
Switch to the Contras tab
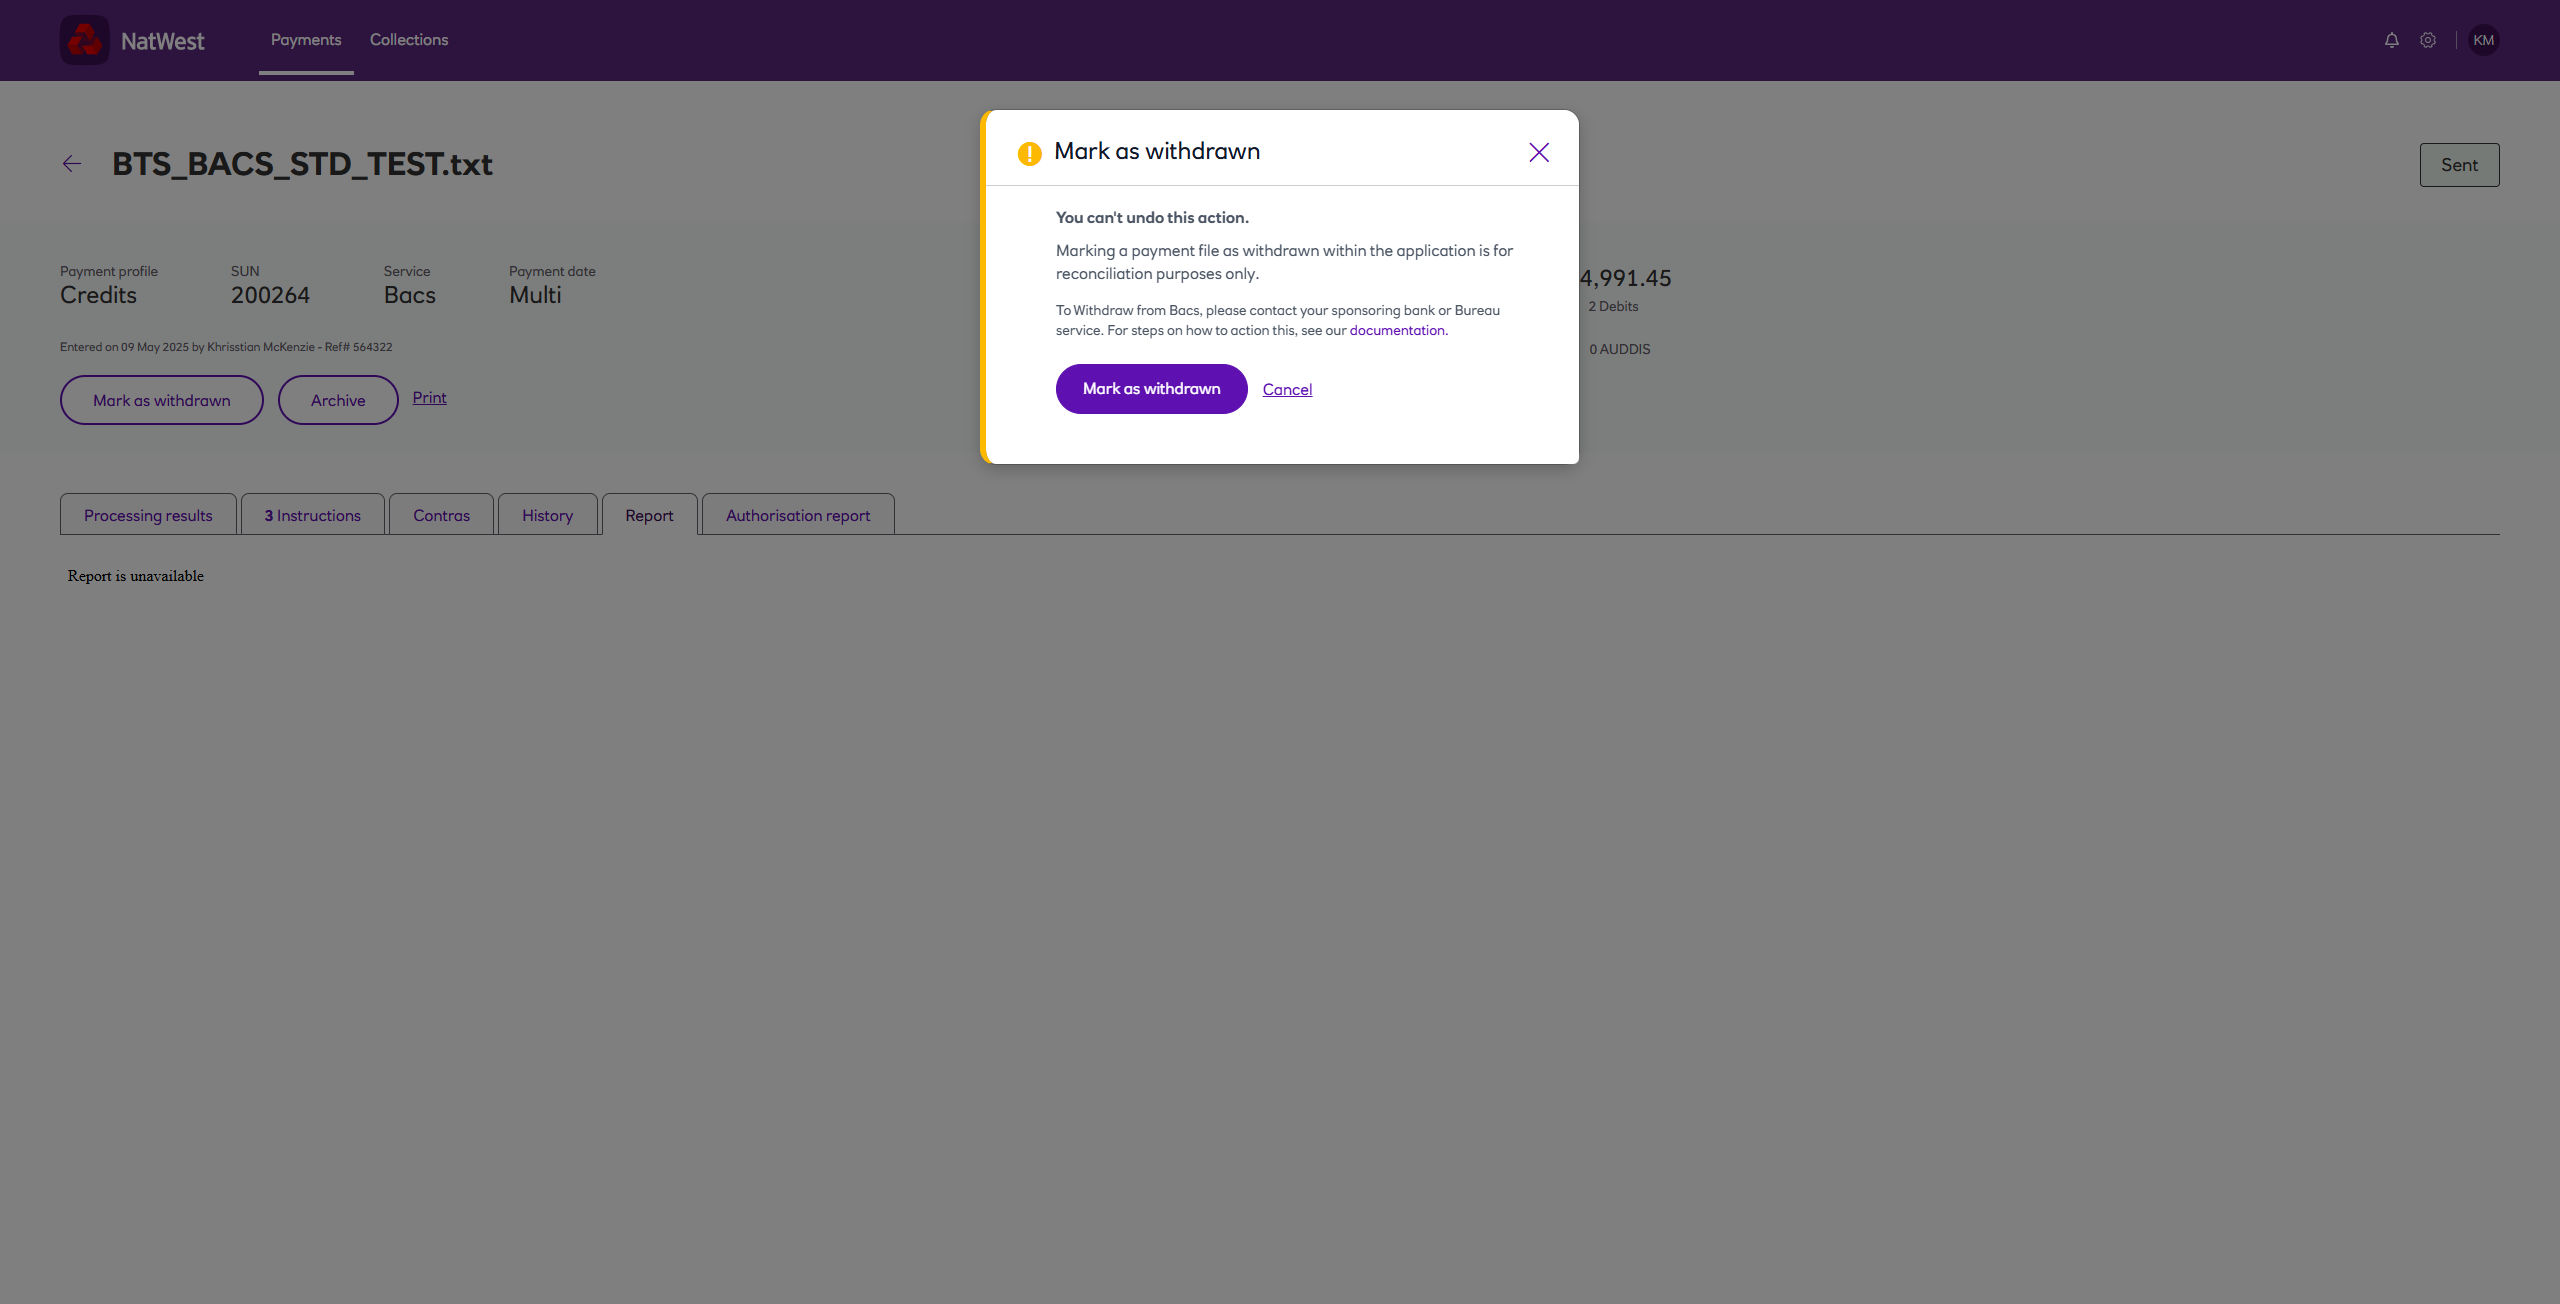coord(441,516)
